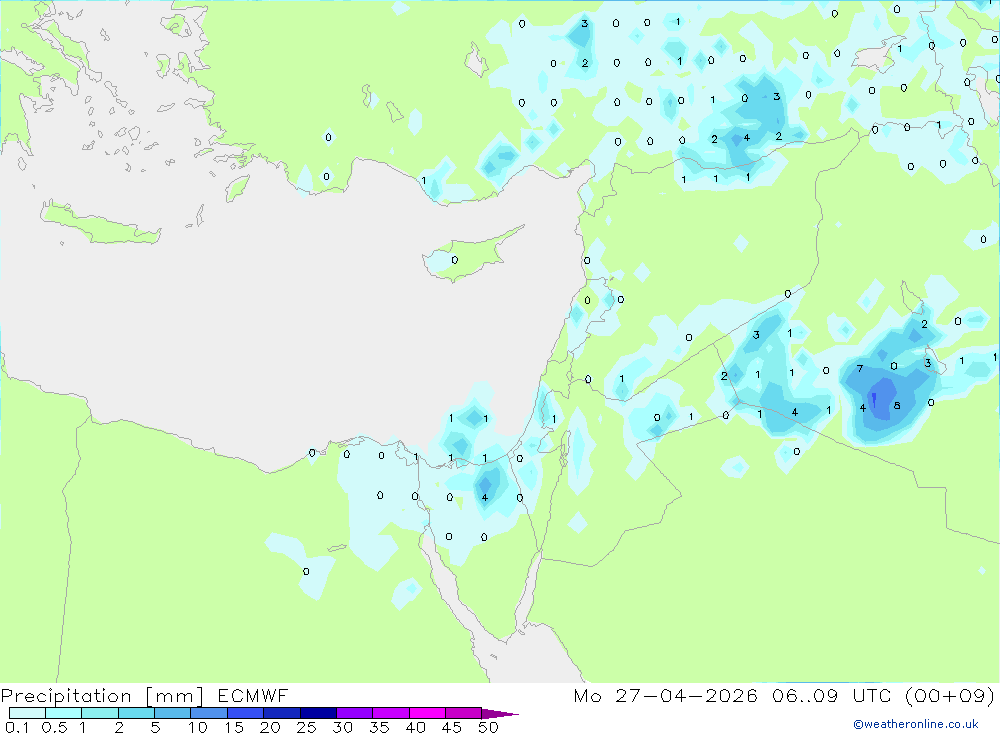Select the 2–5 mm legend color box

pos(136,713)
